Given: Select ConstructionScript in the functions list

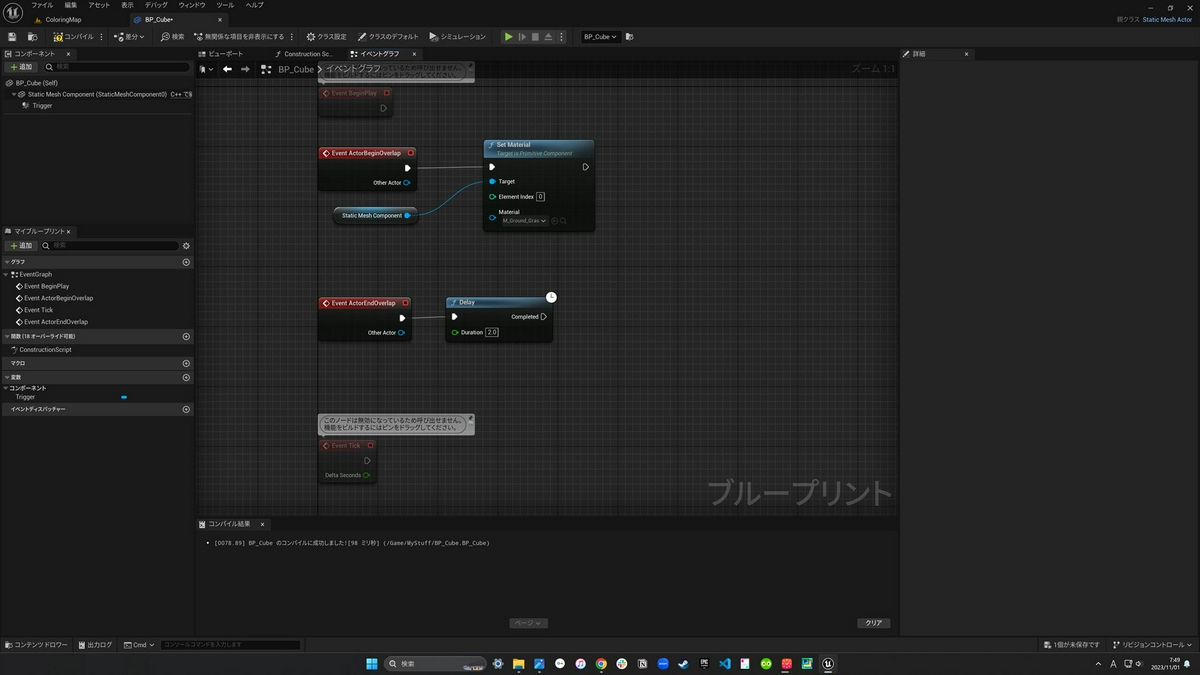Looking at the screenshot, I should pos(46,350).
